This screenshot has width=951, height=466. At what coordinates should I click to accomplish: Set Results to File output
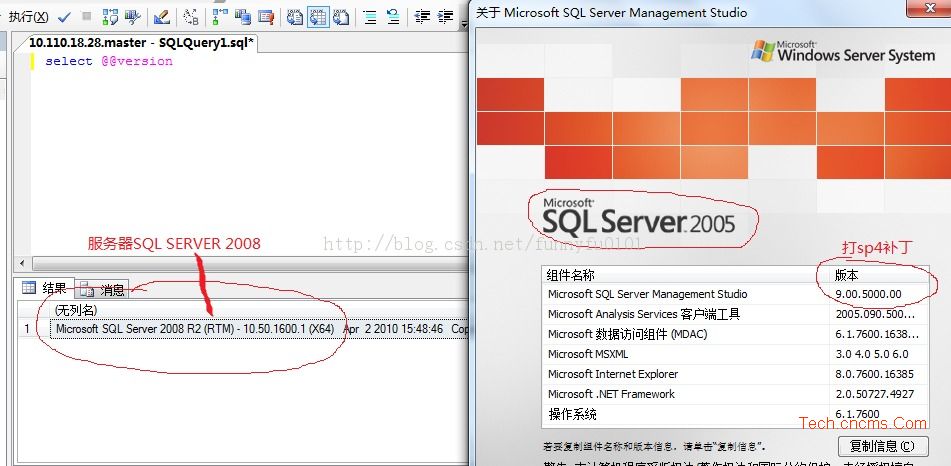(x=341, y=16)
